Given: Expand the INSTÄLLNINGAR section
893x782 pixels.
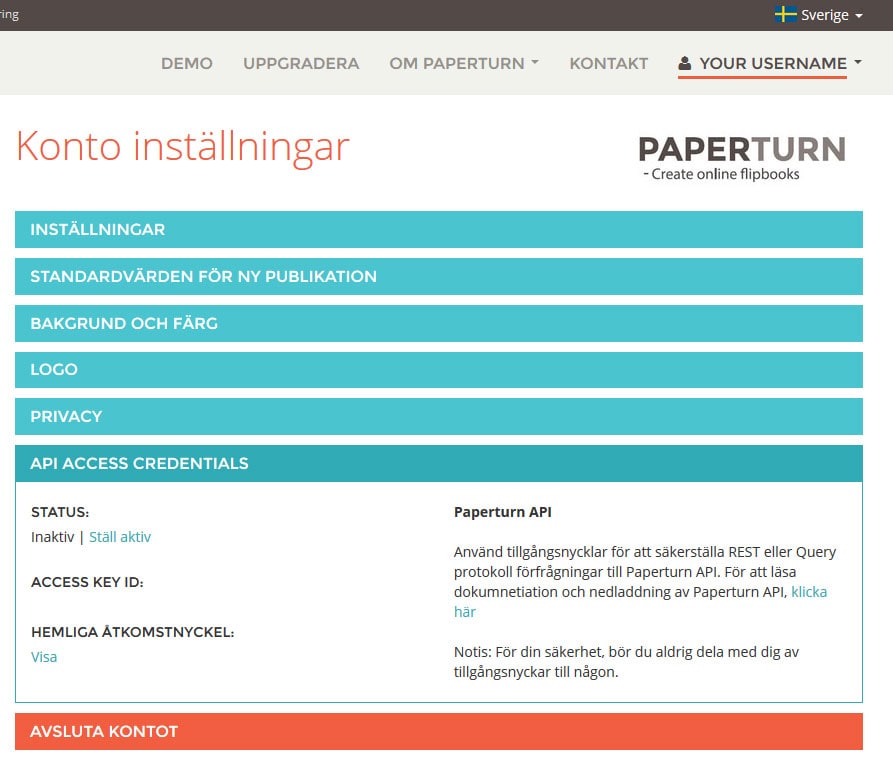Looking at the screenshot, I should (x=439, y=230).
